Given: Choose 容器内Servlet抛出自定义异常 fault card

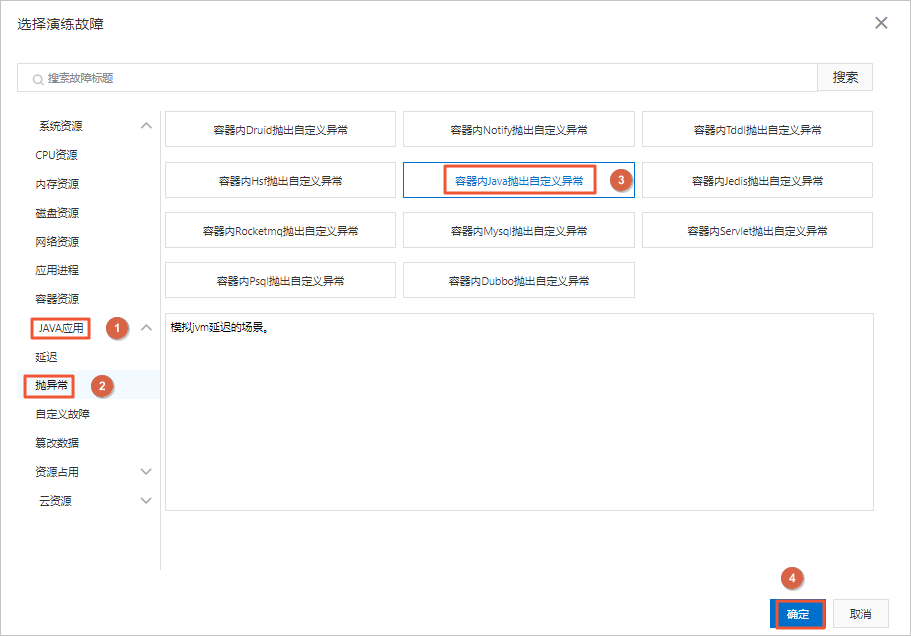Looking at the screenshot, I should point(757,231).
